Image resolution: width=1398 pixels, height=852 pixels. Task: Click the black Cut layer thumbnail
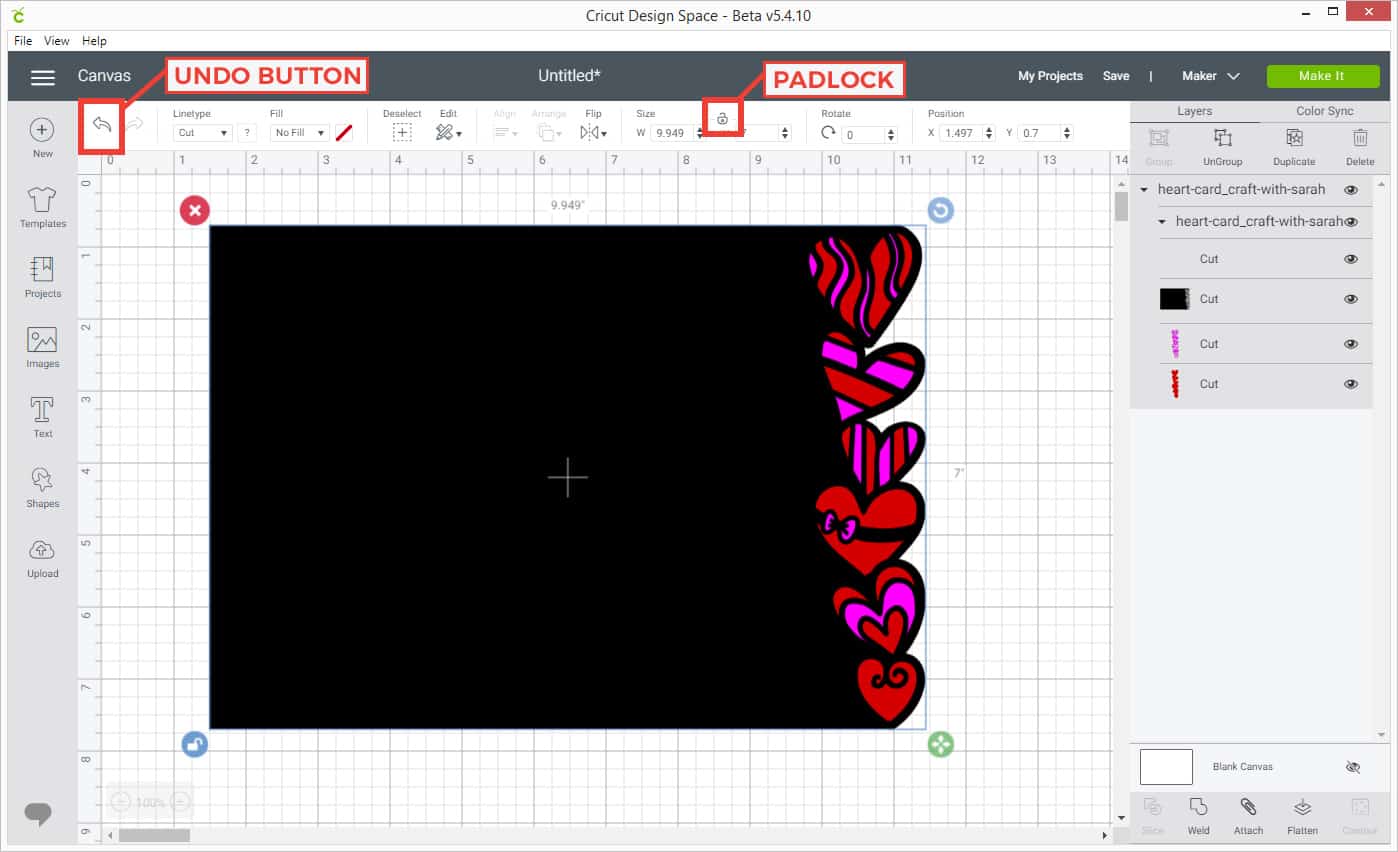pos(1176,299)
